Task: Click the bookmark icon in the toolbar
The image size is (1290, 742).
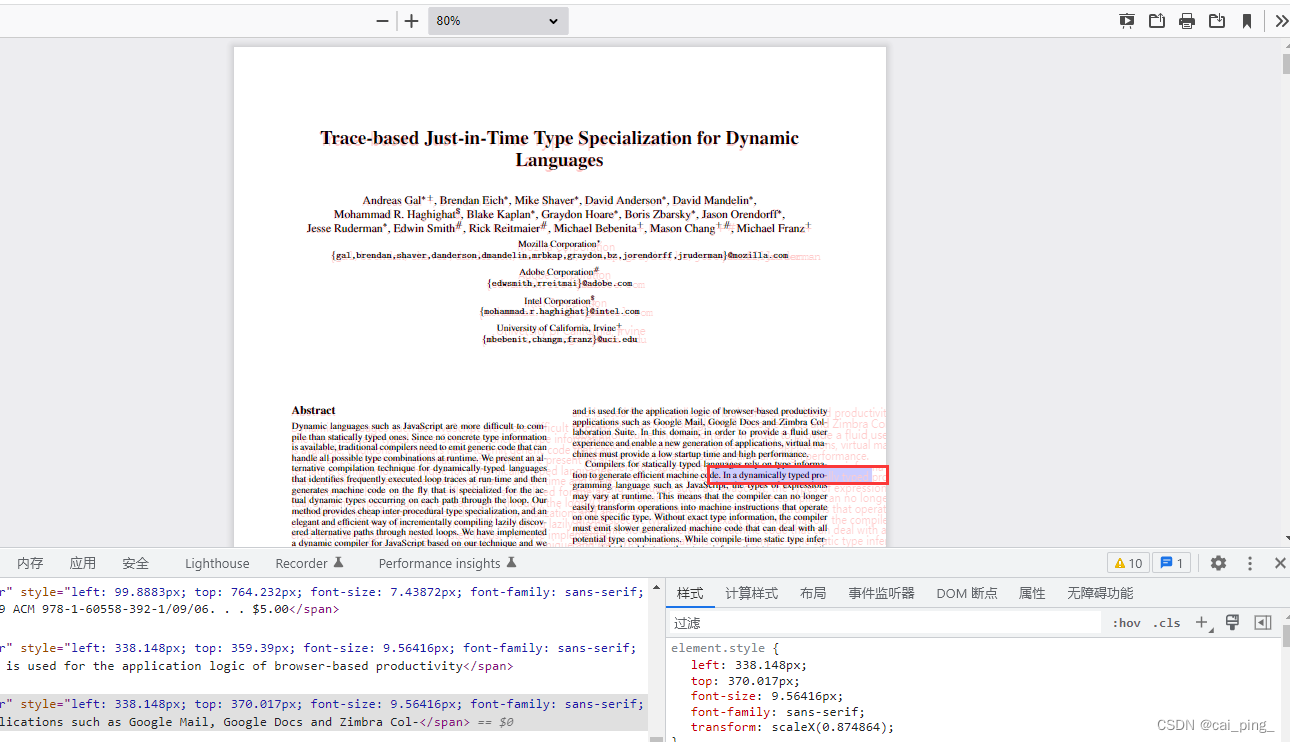Action: pos(1247,20)
